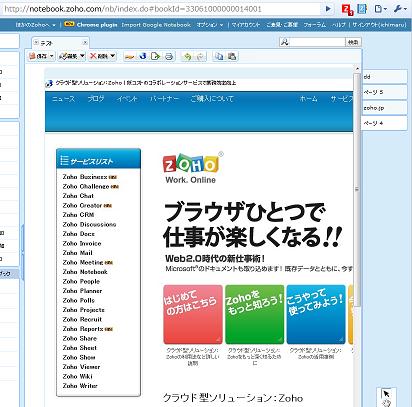Click the browser go arrow button
This screenshot has height=407, width=412.
pos(328,9)
